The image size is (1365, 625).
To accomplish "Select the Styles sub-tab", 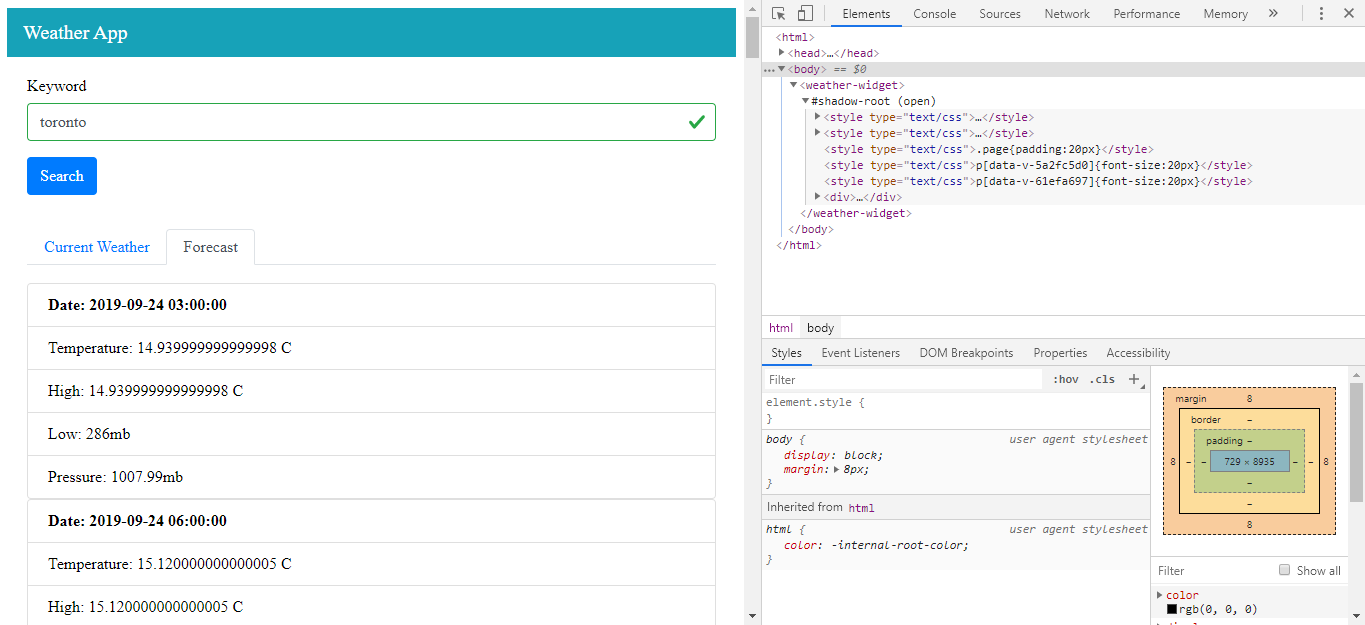I will point(786,353).
